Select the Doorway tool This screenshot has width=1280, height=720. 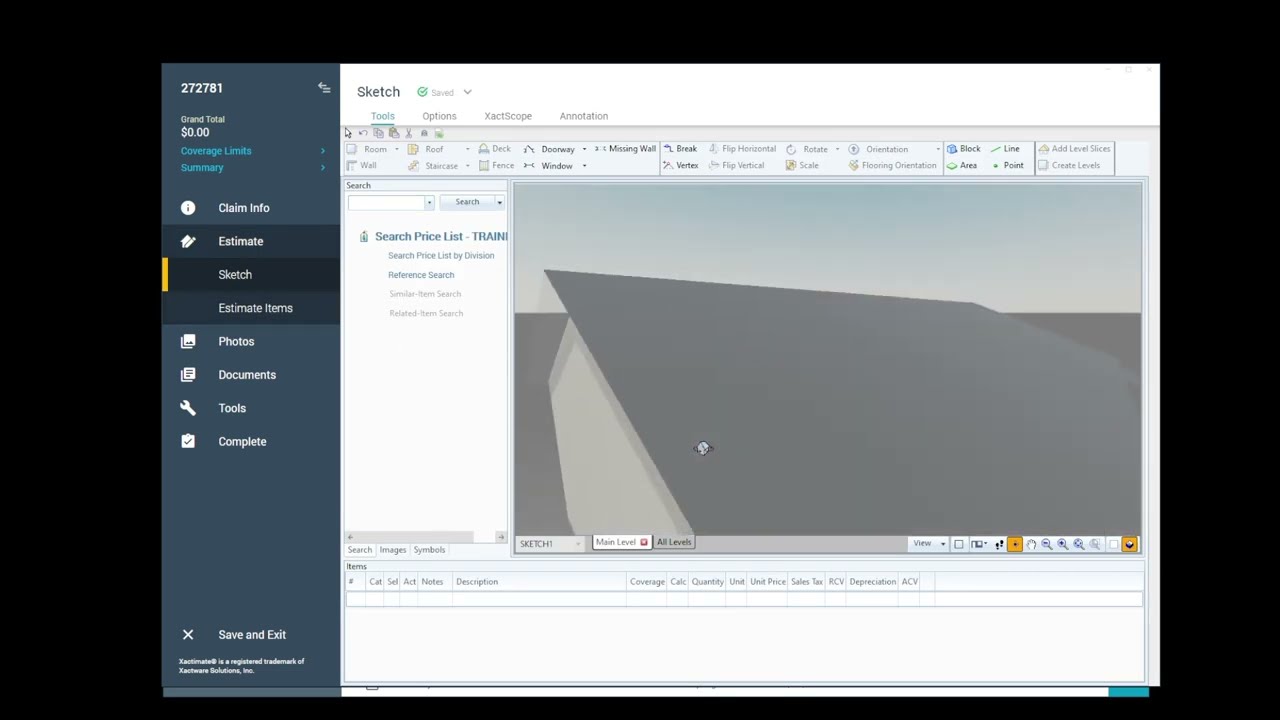point(549,149)
